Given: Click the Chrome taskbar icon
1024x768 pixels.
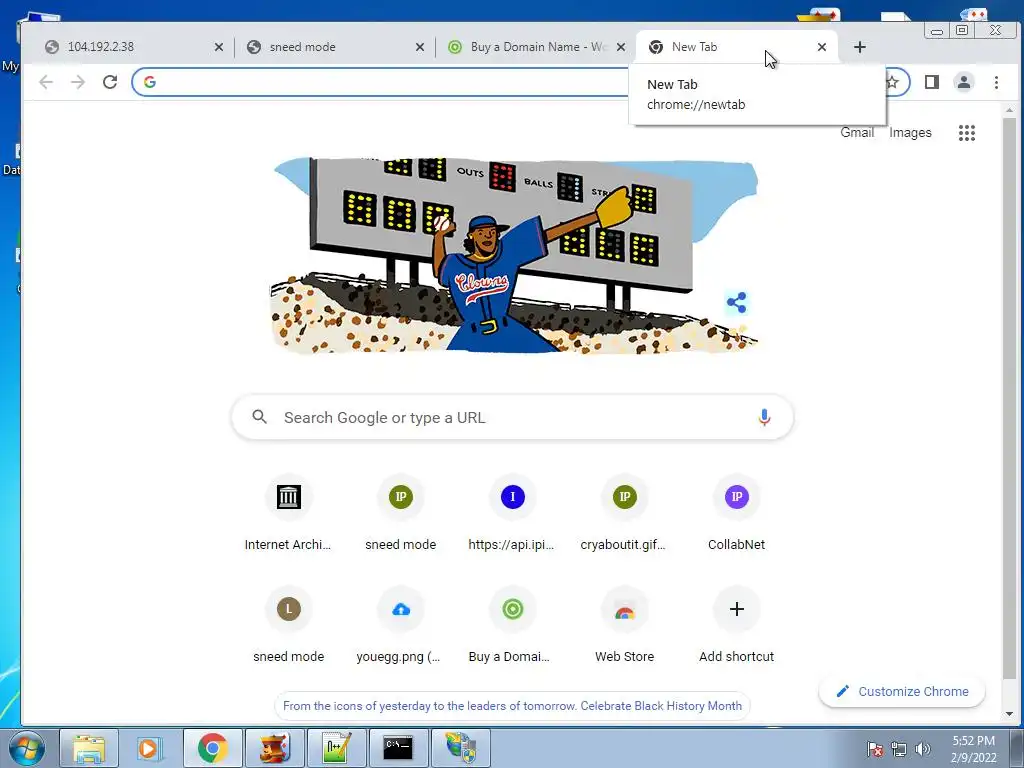Looking at the screenshot, I should 213,748.
